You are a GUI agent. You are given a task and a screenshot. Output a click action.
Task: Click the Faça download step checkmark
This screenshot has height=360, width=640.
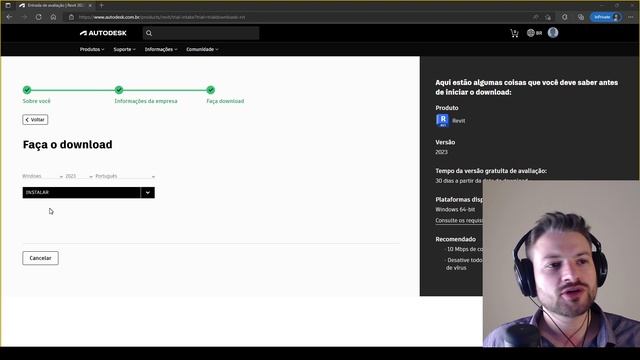point(211,90)
